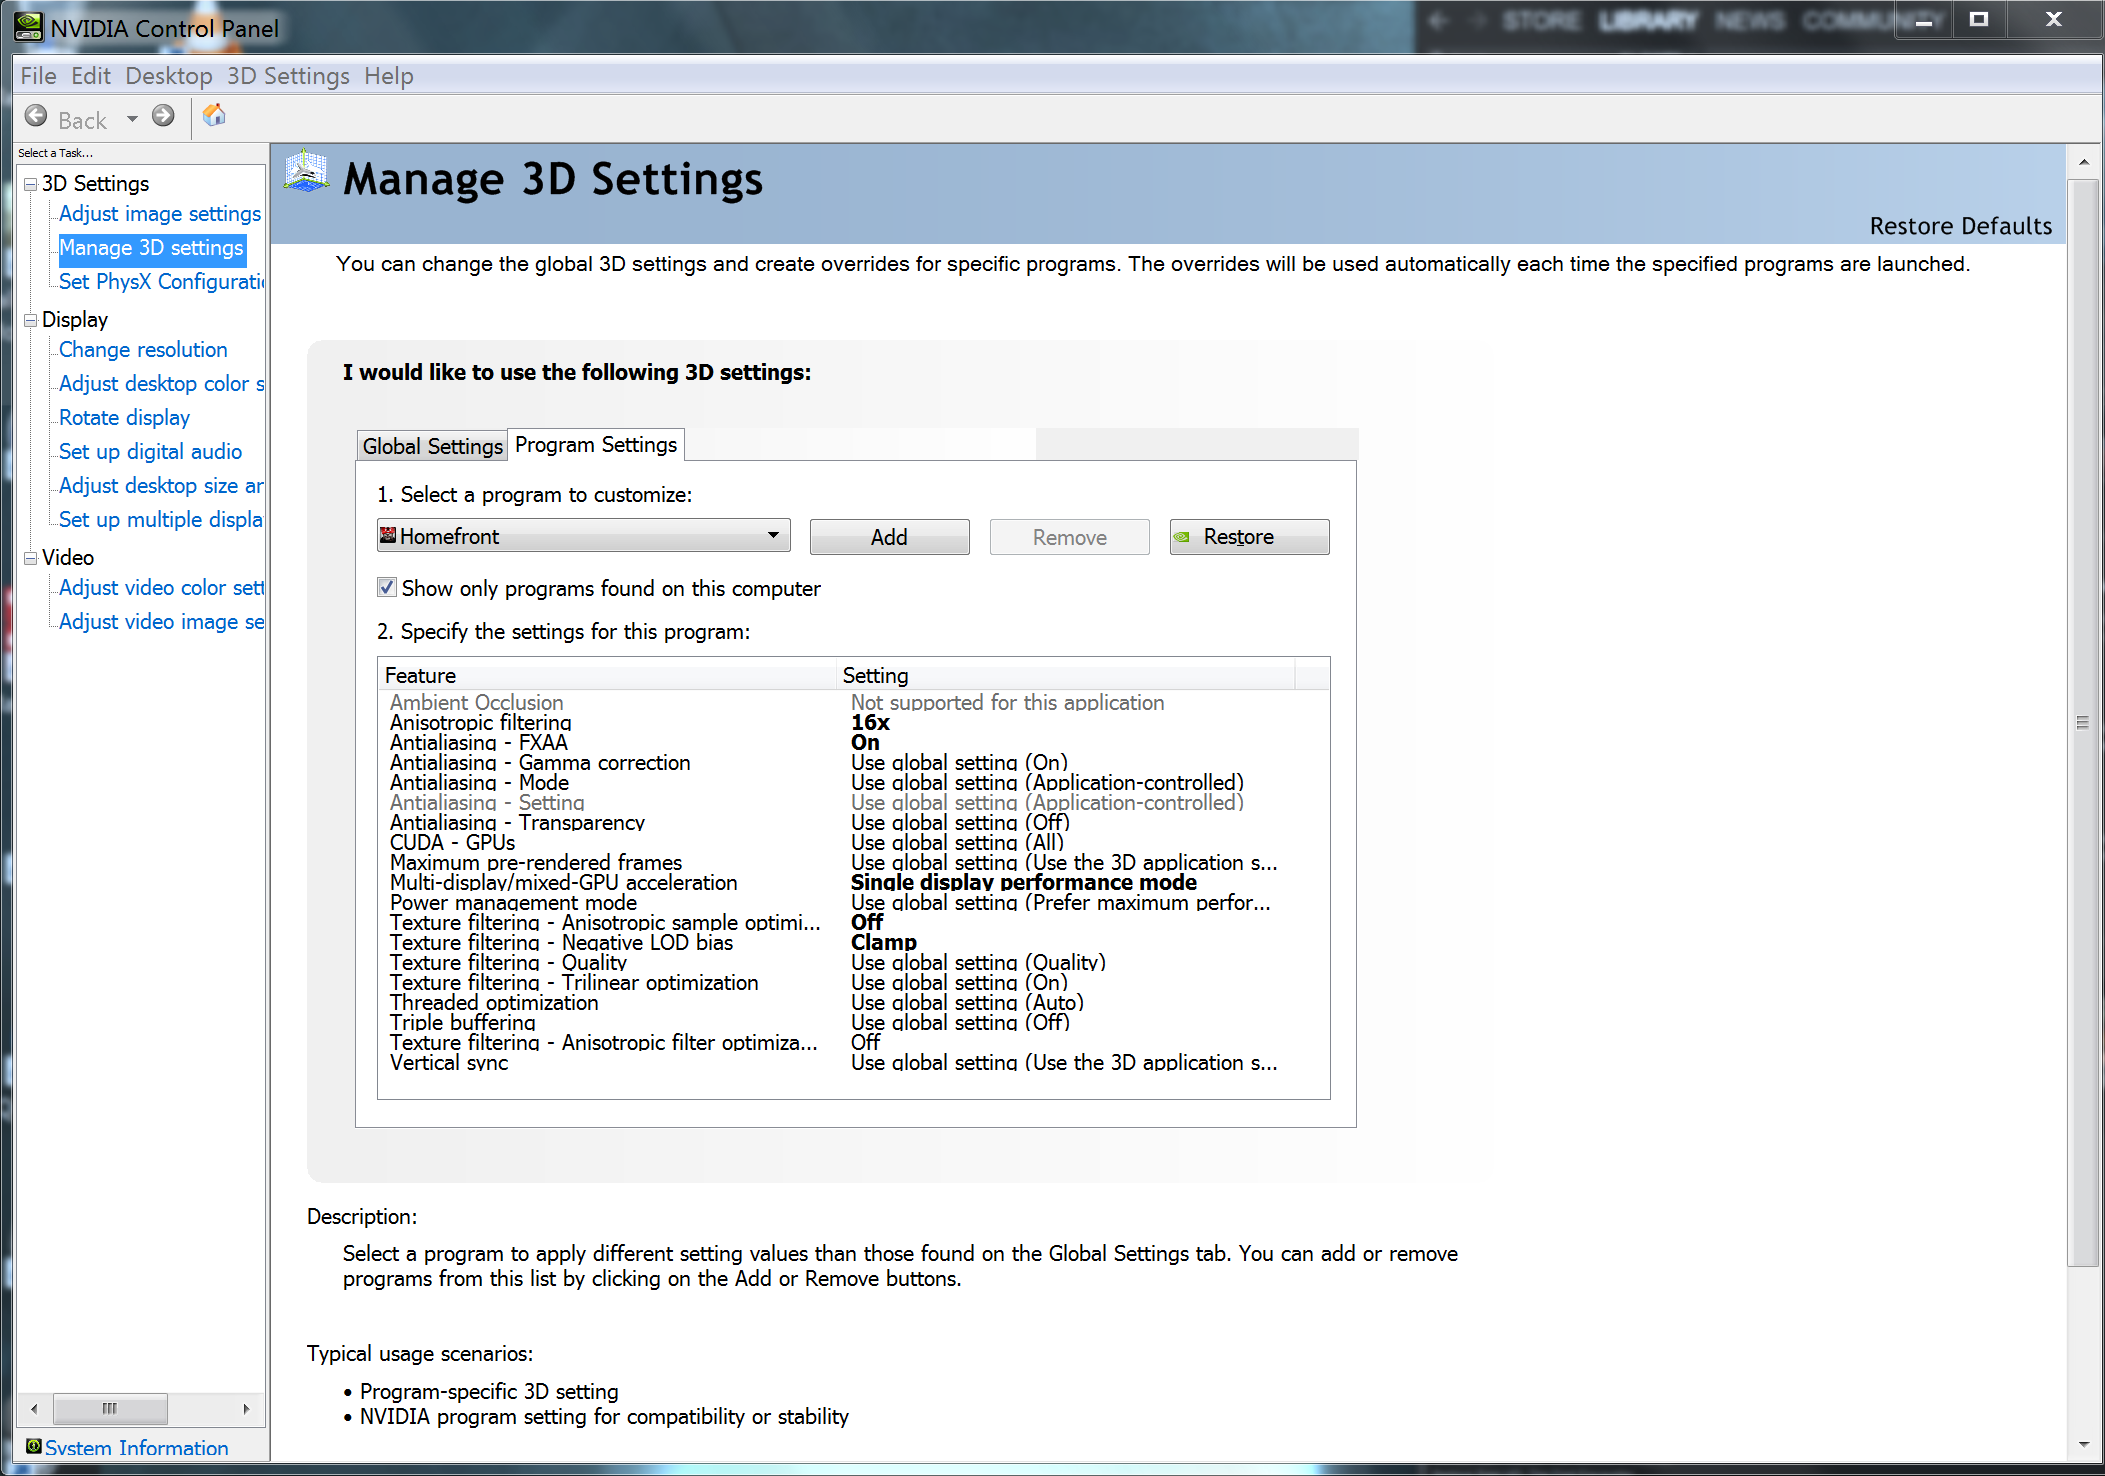Image resolution: width=2105 pixels, height=1476 pixels.
Task: Click the NVIDIA Control Panel title icon
Action: pyautogui.click(x=30, y=27)
